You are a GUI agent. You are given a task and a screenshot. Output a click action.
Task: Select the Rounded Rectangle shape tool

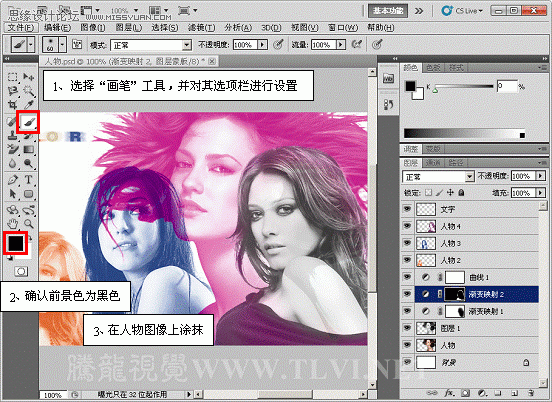point(29,194)
